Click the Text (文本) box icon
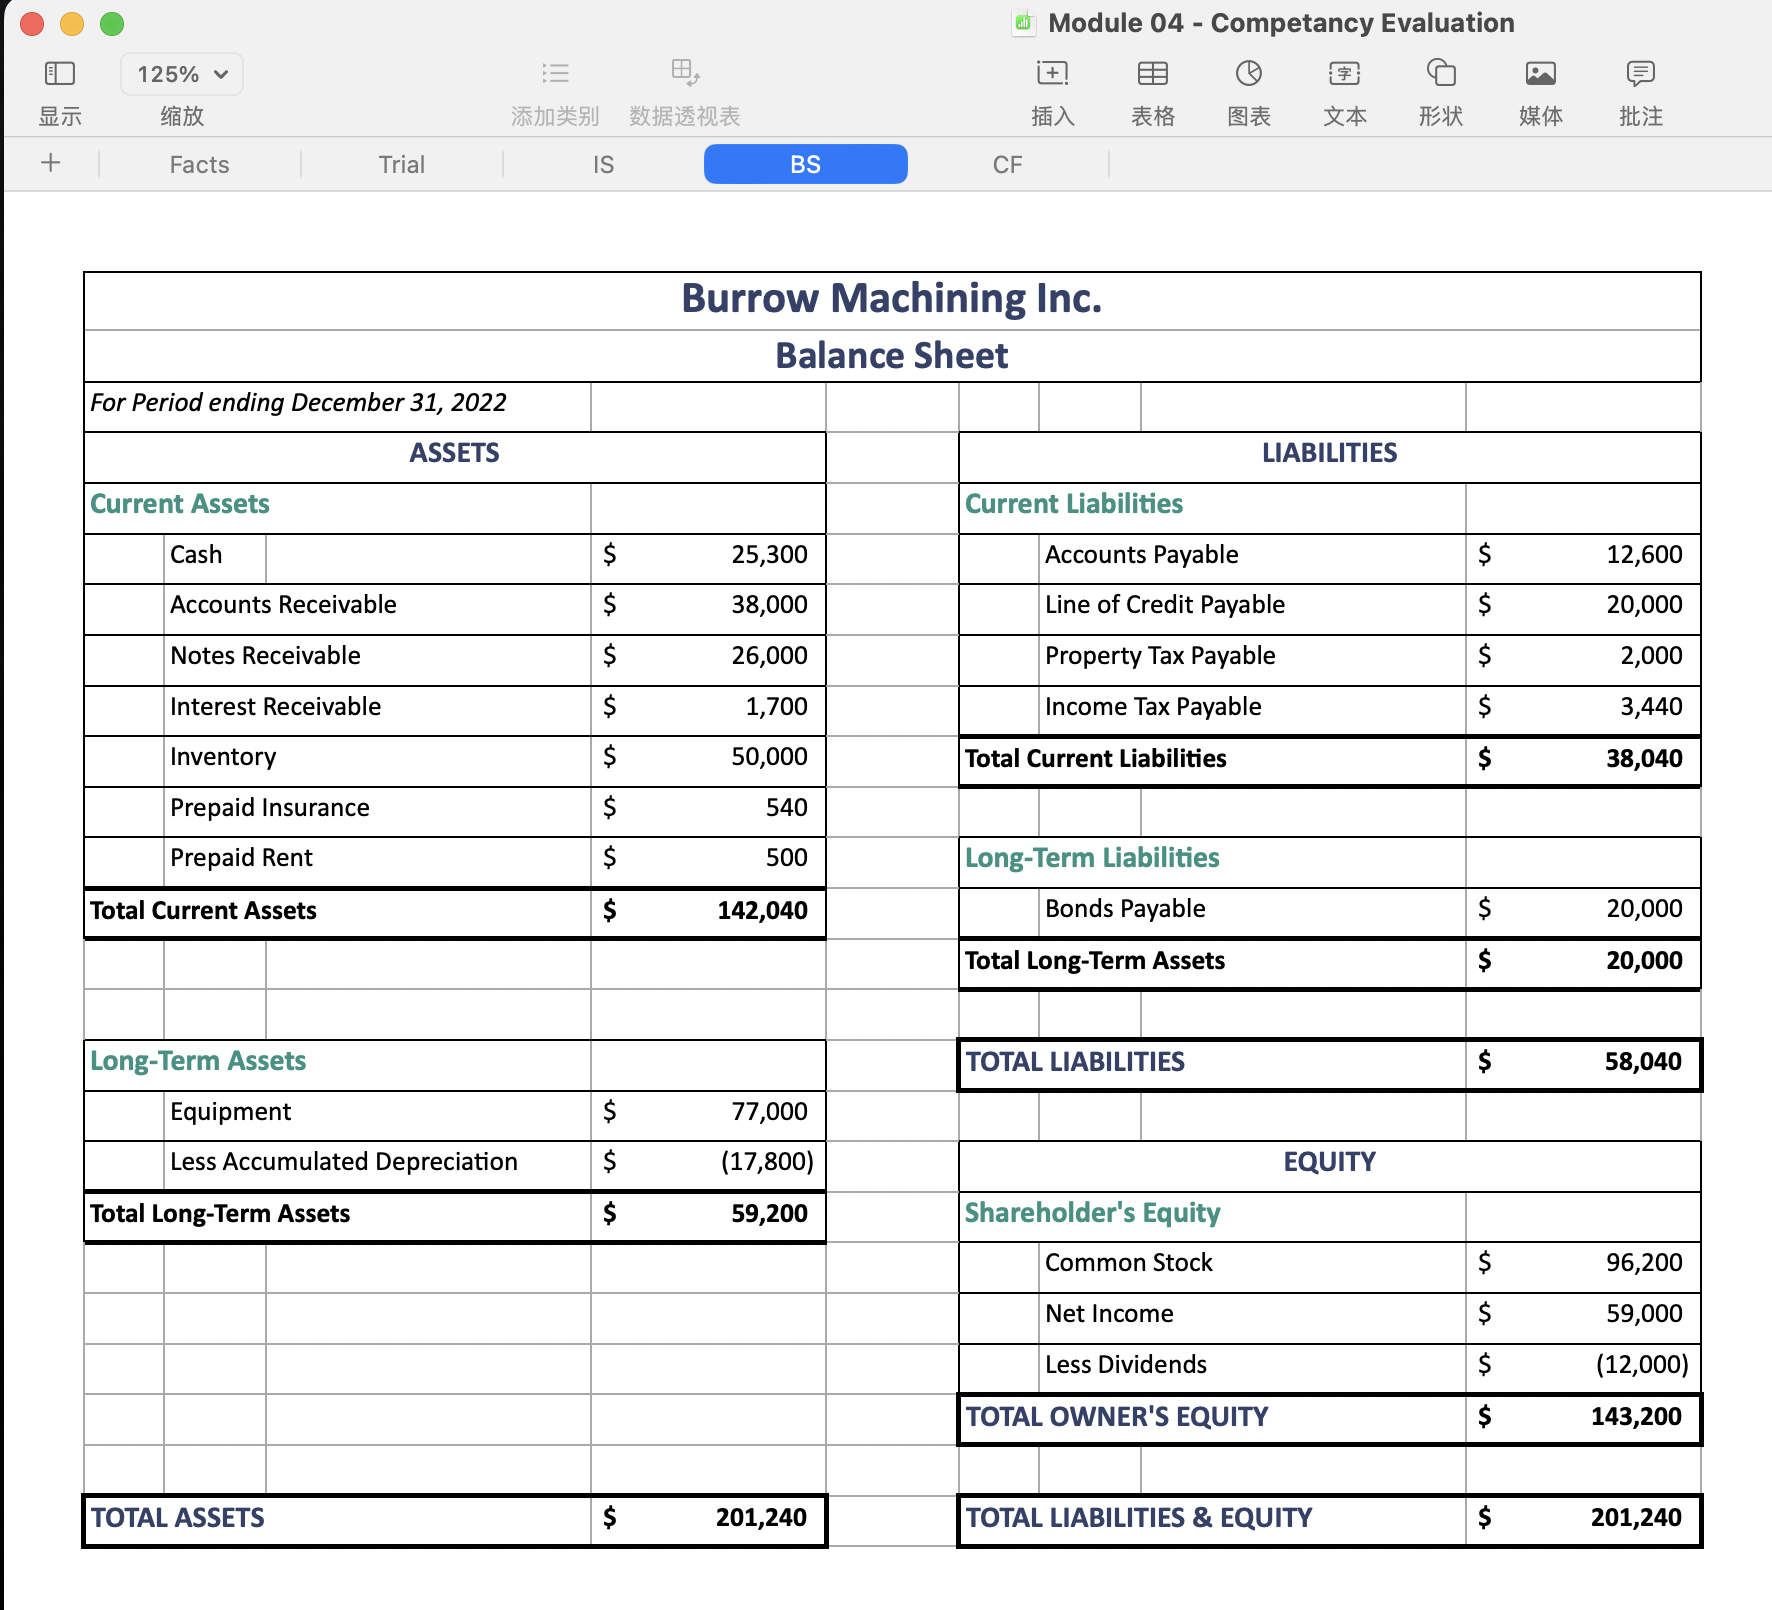Viewport: 1772px width, 1610px height. point(1344,74)
